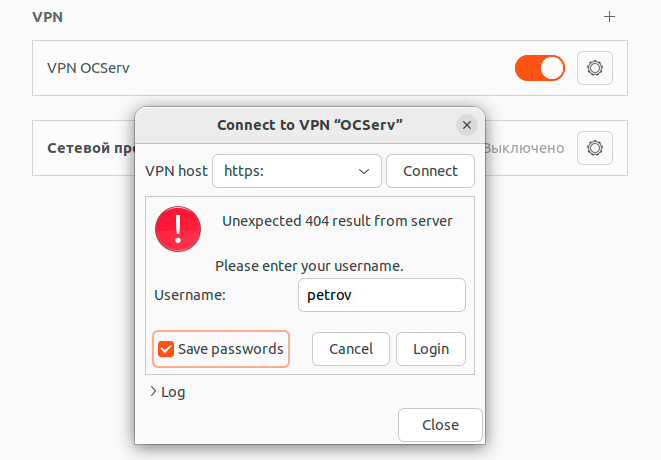This screenshot has height=460, width=661.
Task: Click the Connect to VPN dialog title
Action: tap(309, 125)
